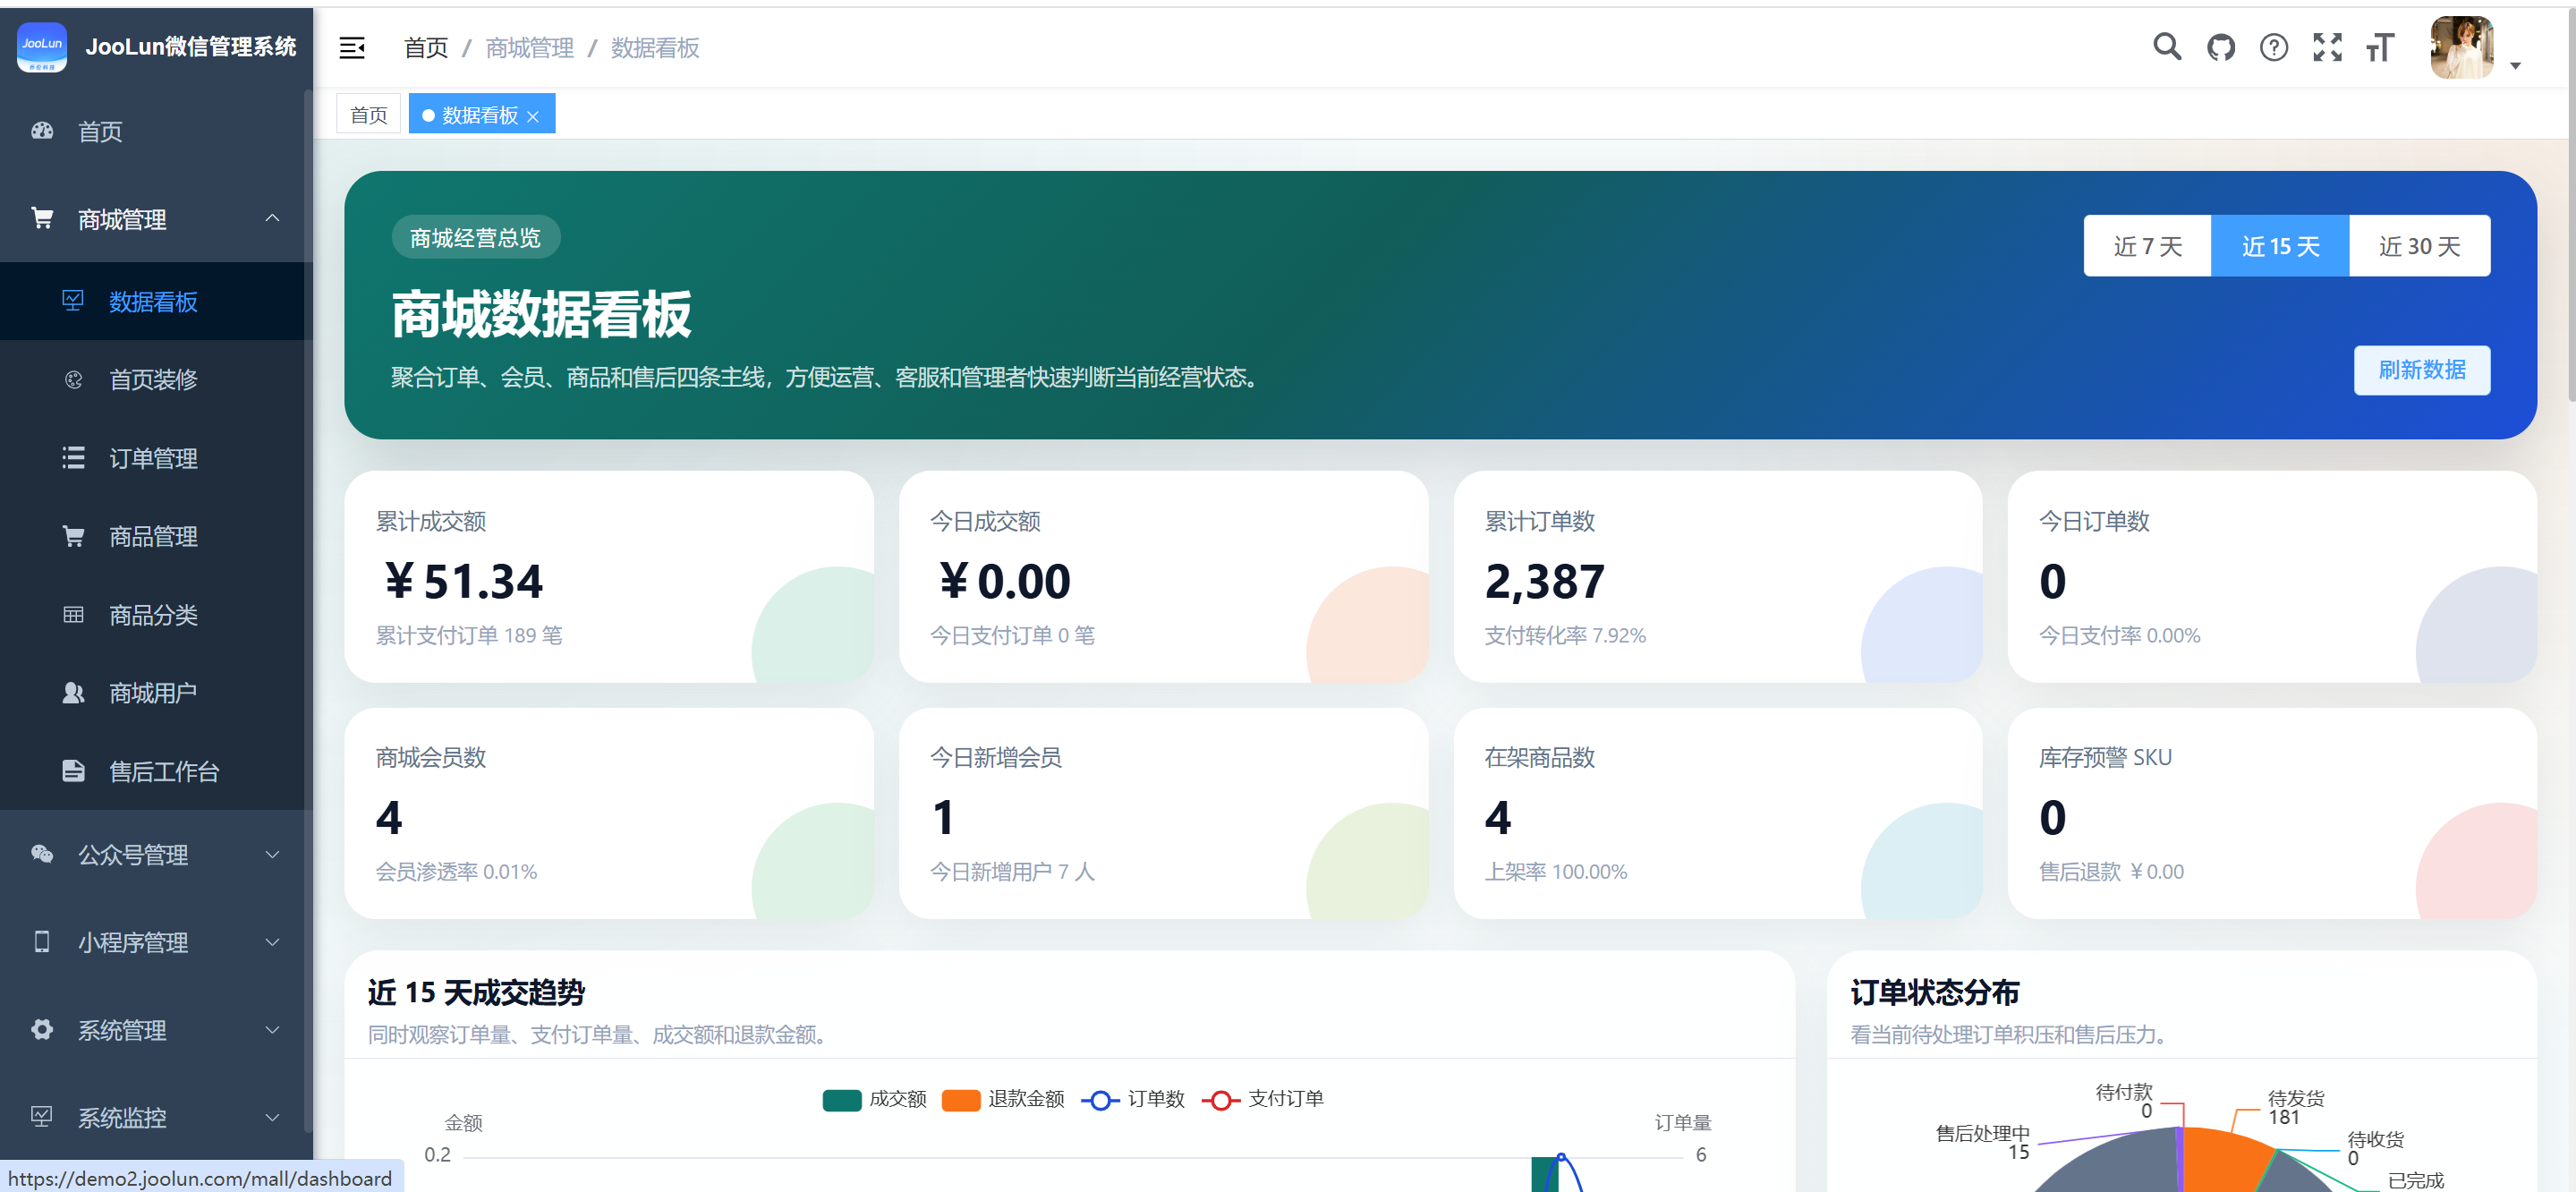The height and width of the screenshot is (1192, 2576).
Task: Select the 近 7 天 range
Action: pos(2147,245)
